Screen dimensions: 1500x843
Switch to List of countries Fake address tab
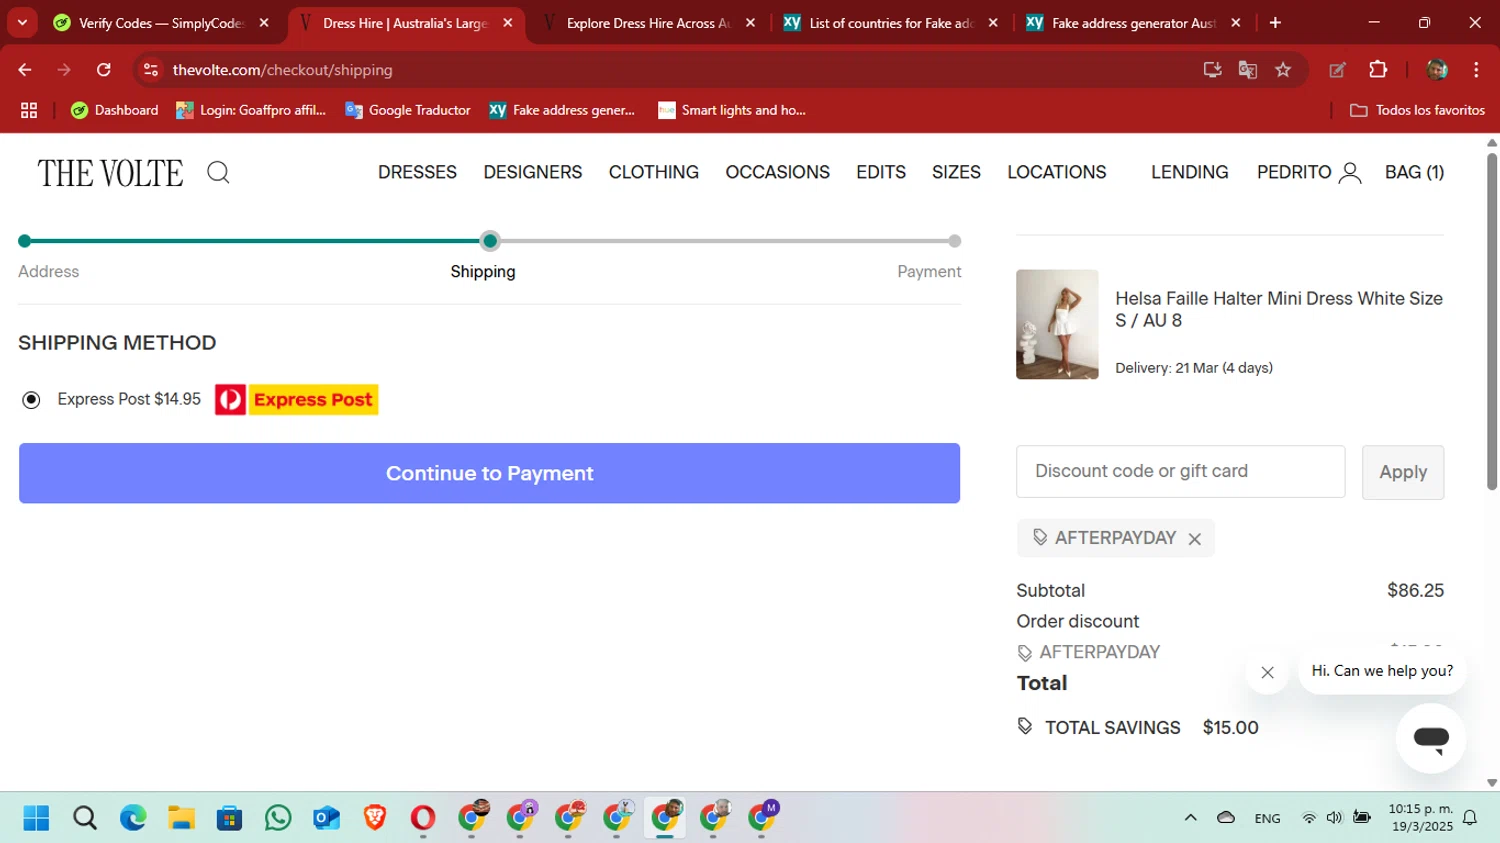point(891,23)
